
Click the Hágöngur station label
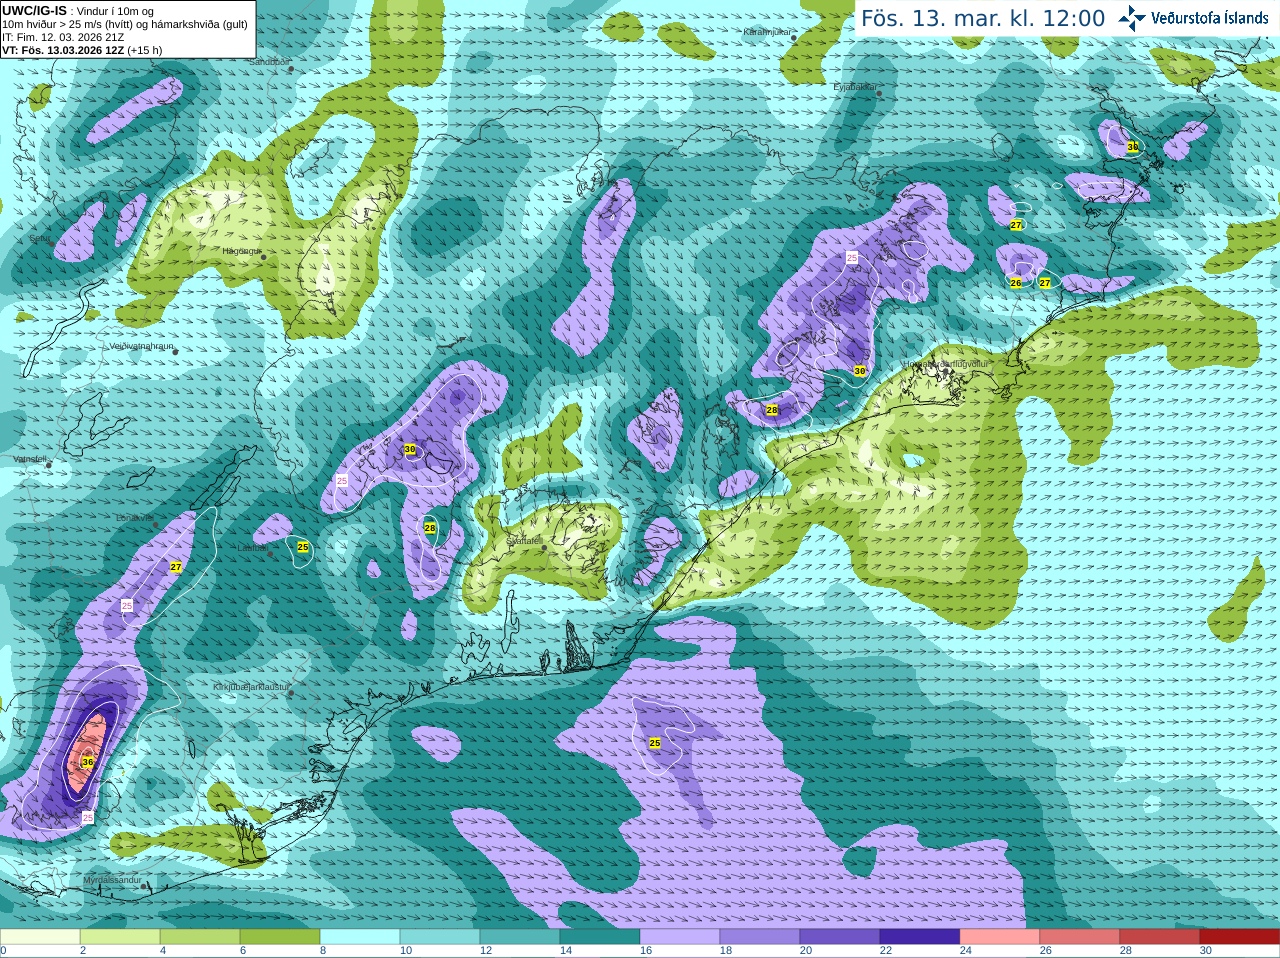click(241, 251)
